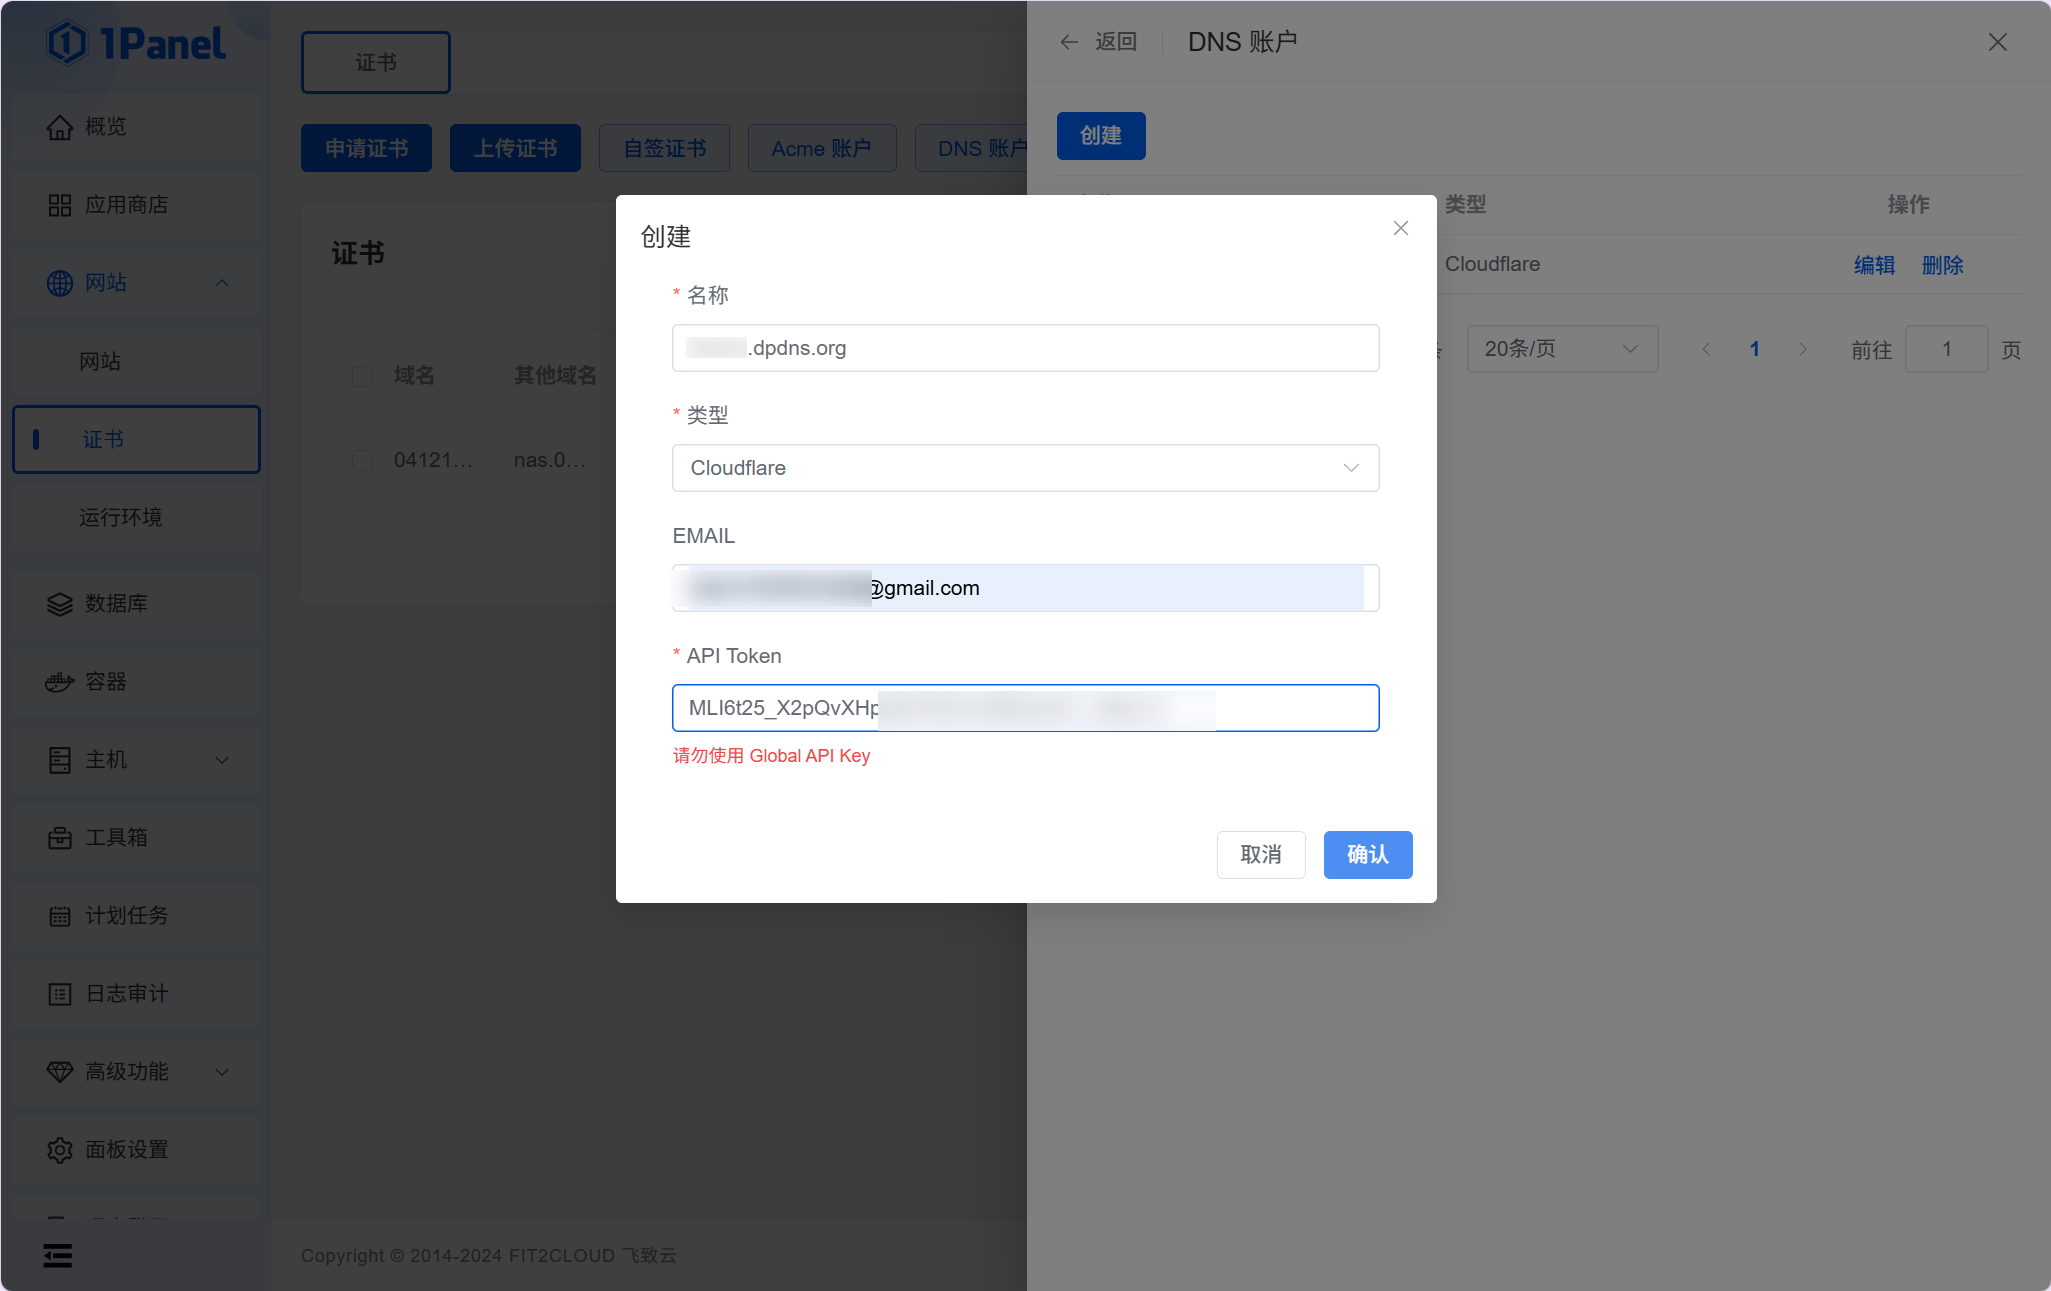Open the 概览 overview home icon
The image size is (2051, 1291).
point(60,127)
